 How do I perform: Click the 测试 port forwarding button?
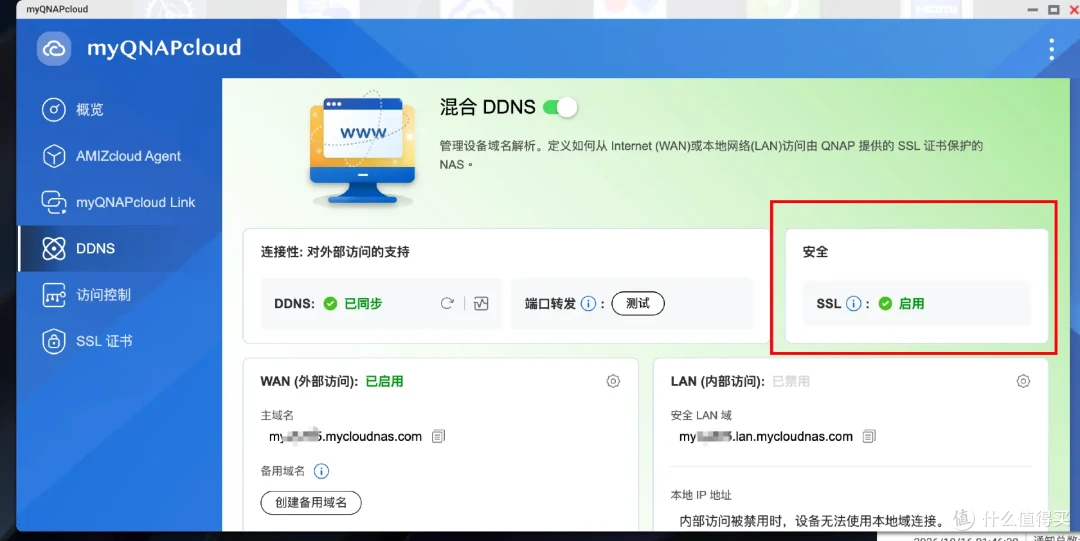click(x=638, y=303)
